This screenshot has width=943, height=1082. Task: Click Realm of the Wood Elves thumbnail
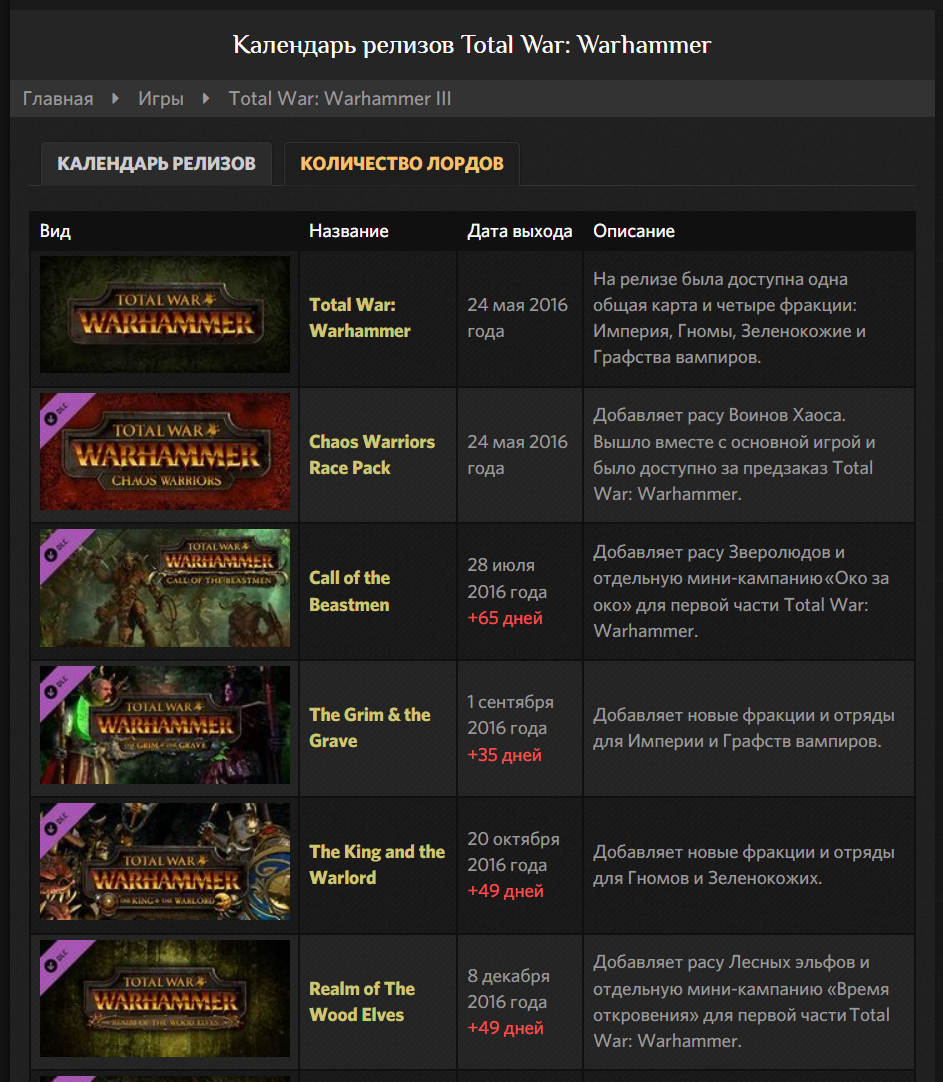click(165, 998)
